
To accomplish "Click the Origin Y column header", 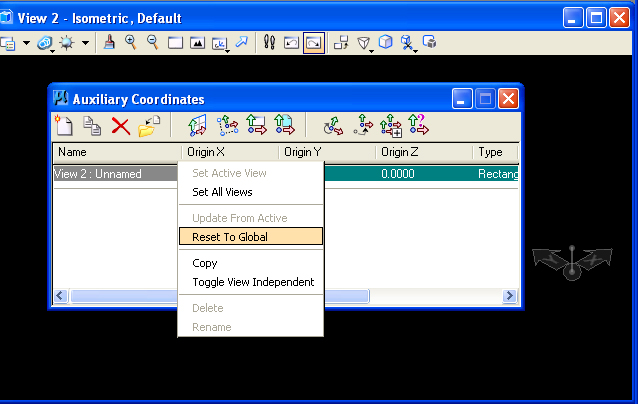I will point(327,152).
